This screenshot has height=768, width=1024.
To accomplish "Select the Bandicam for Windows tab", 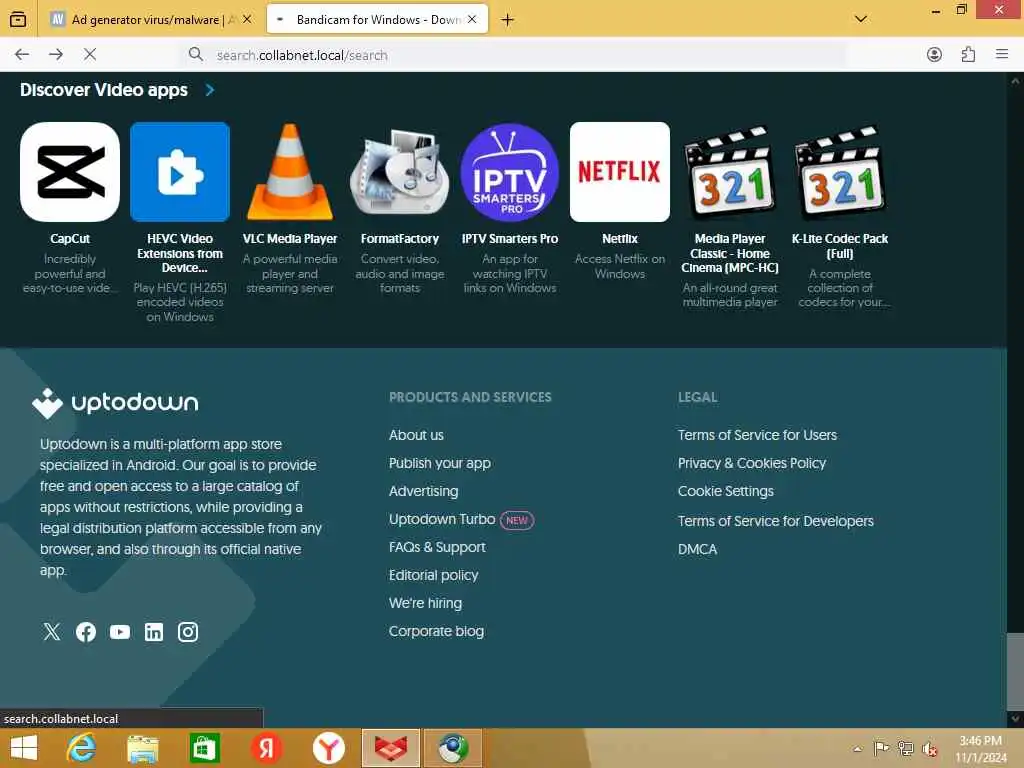I will [377, 20].
